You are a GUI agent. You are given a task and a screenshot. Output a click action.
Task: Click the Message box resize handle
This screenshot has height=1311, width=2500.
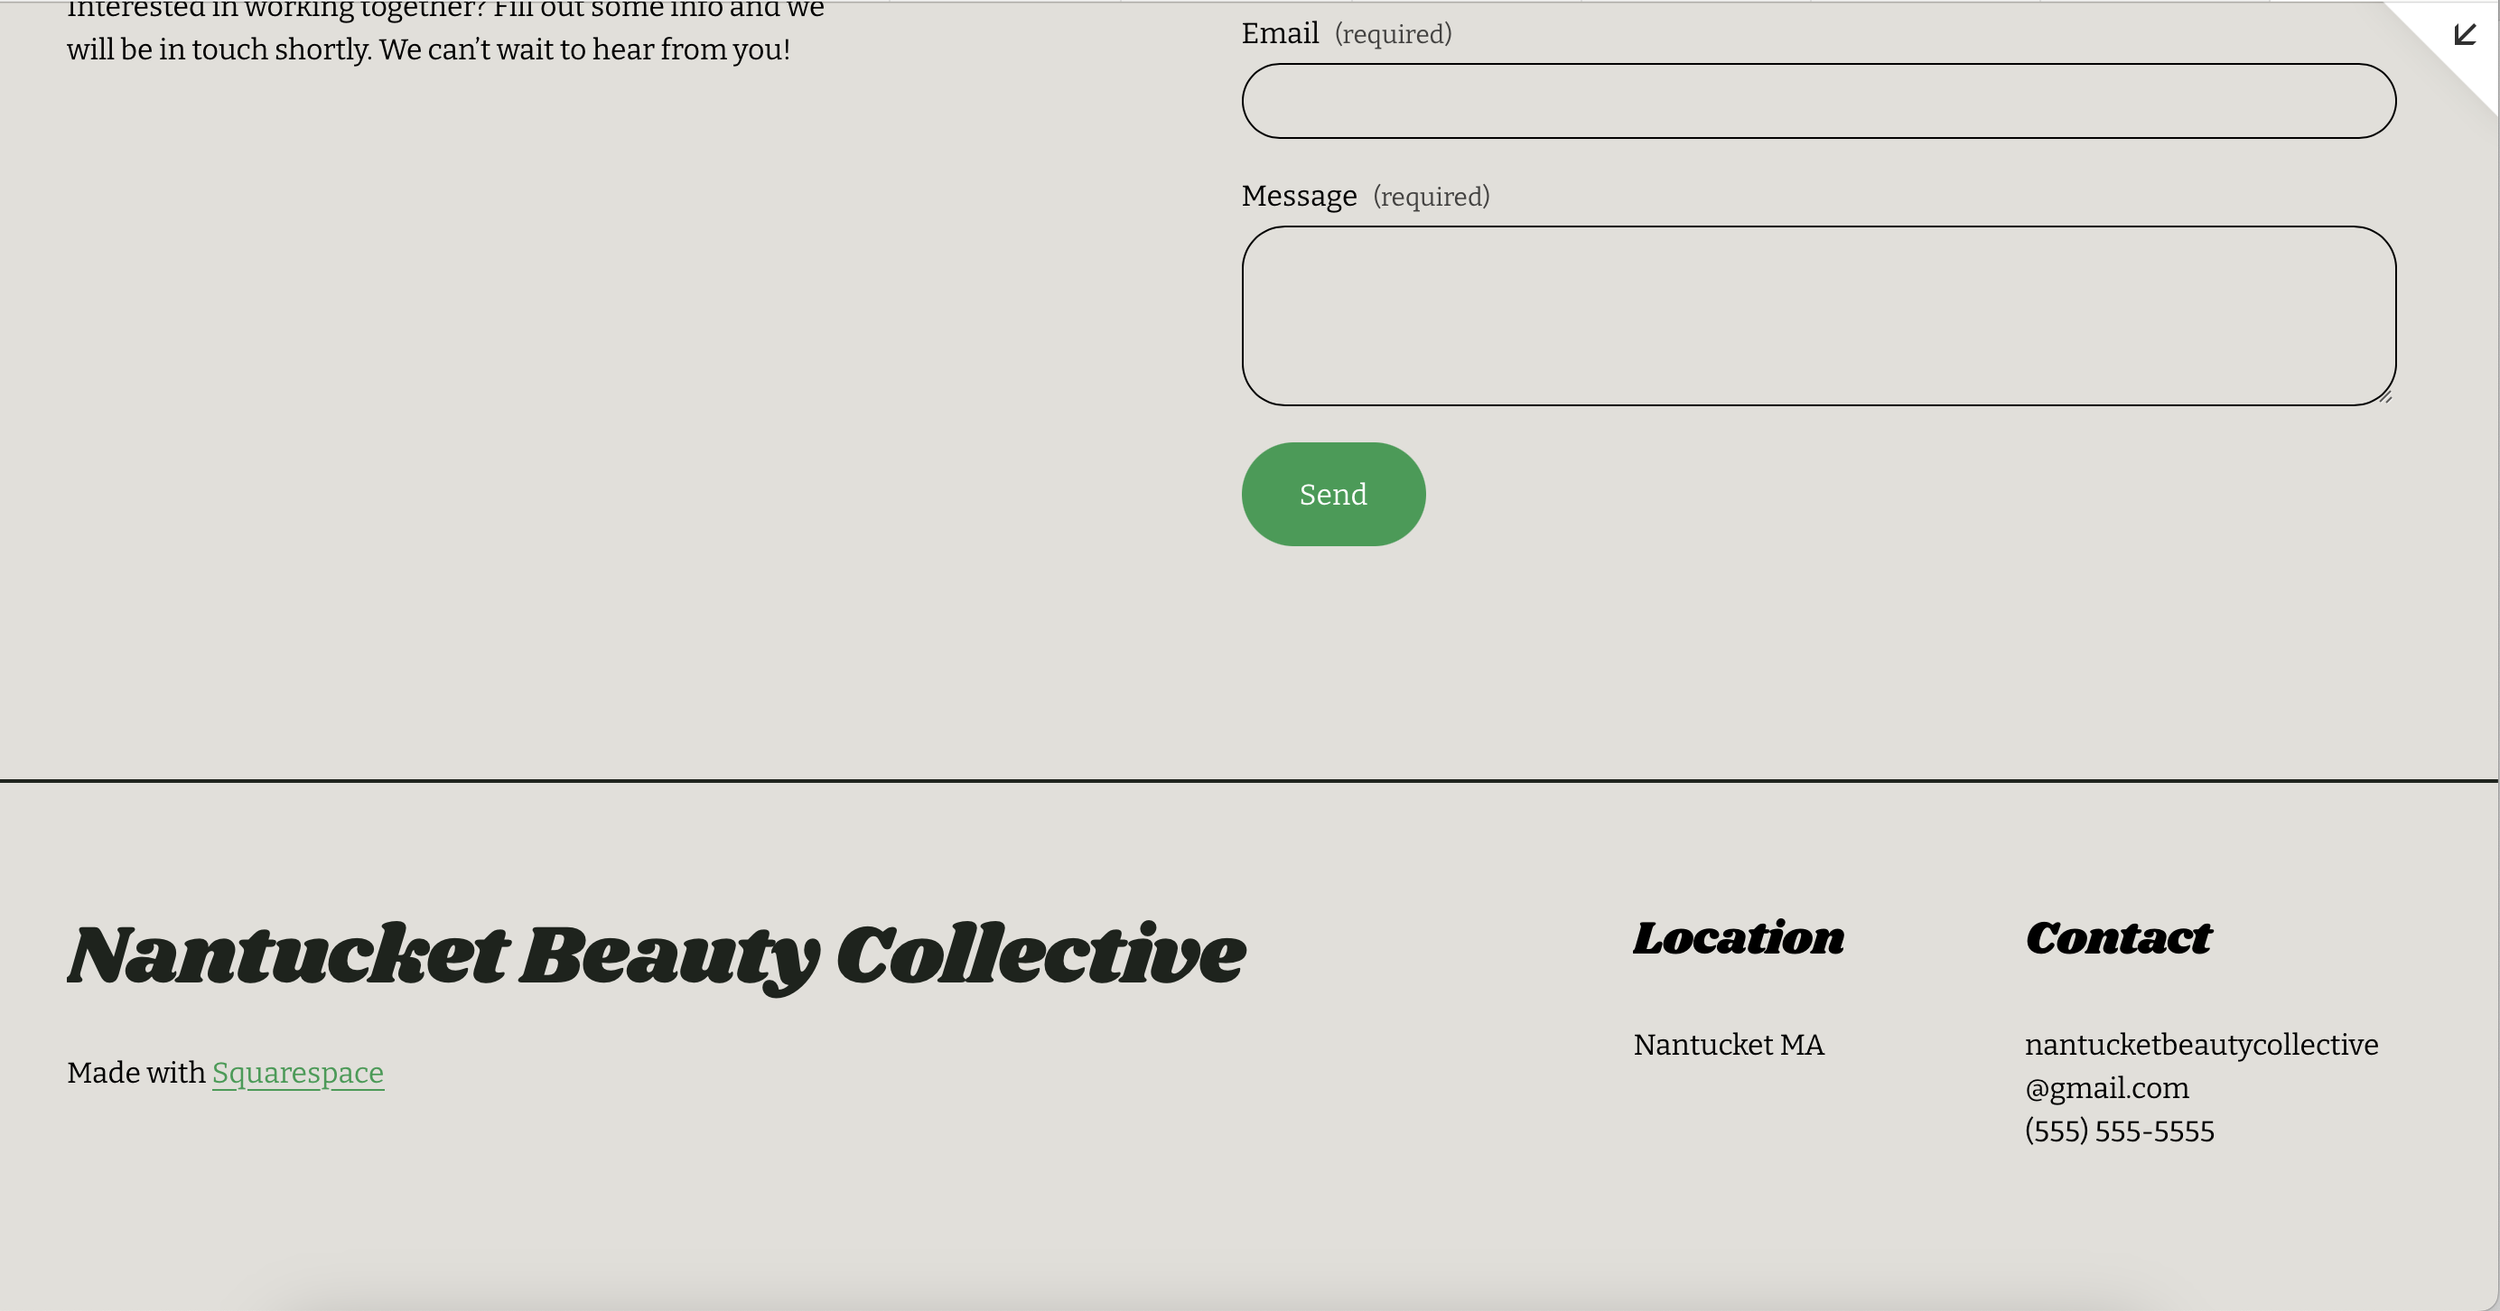click(x=2386, y=397)
